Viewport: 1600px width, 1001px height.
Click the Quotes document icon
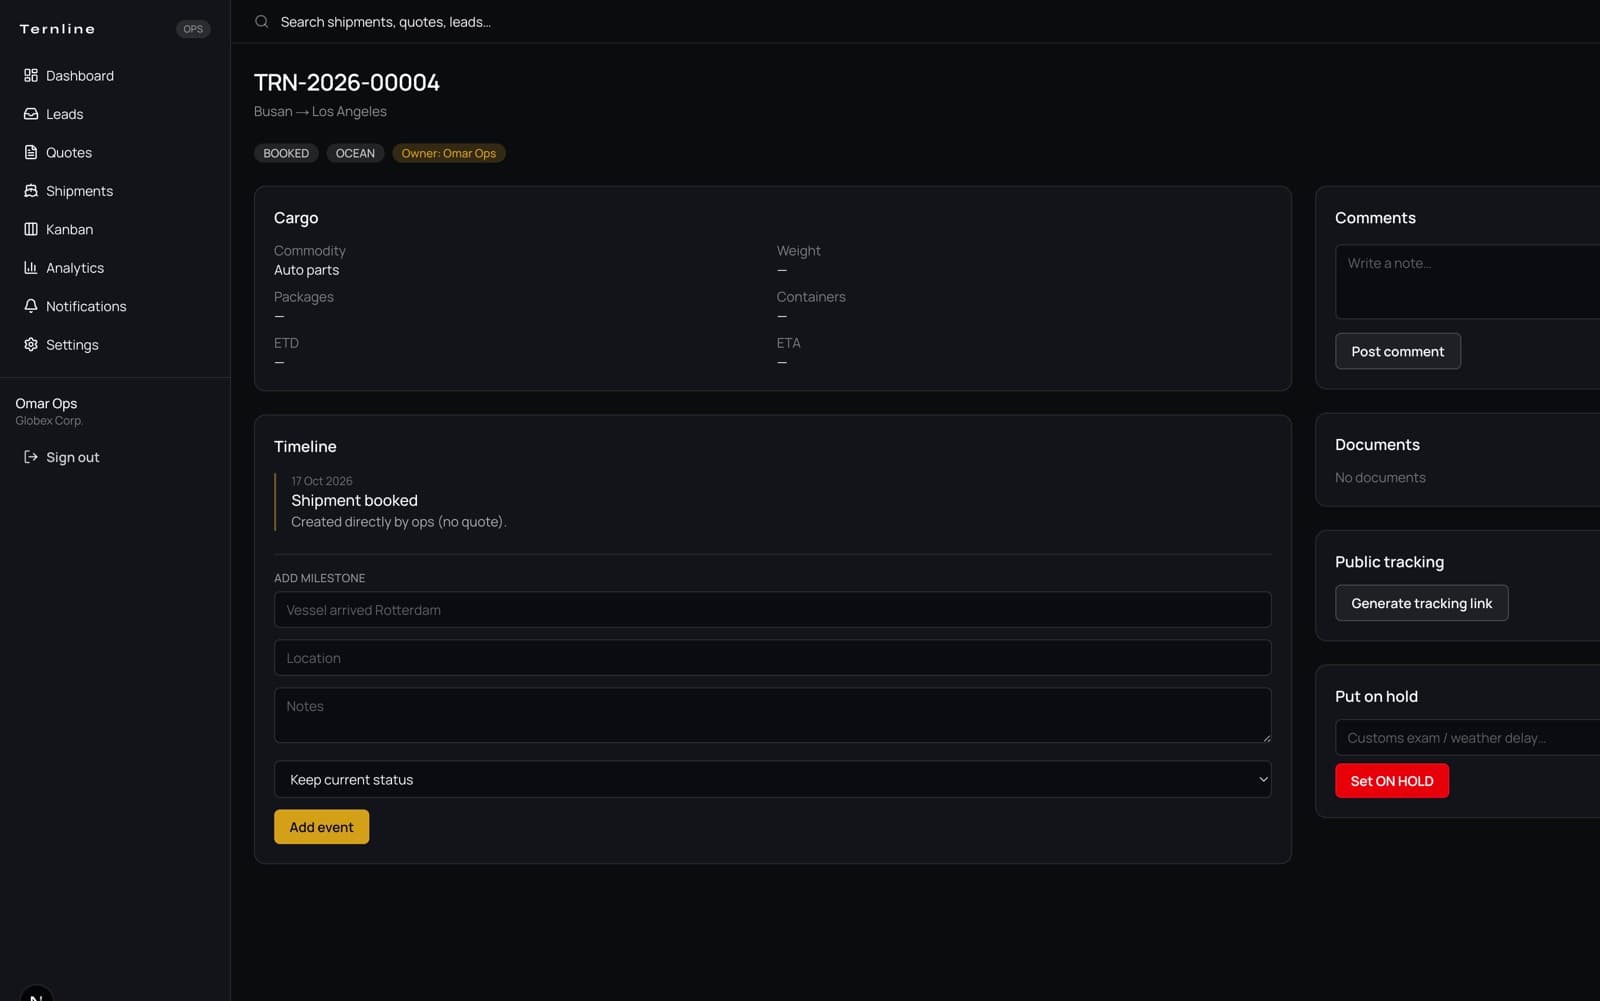31,152
